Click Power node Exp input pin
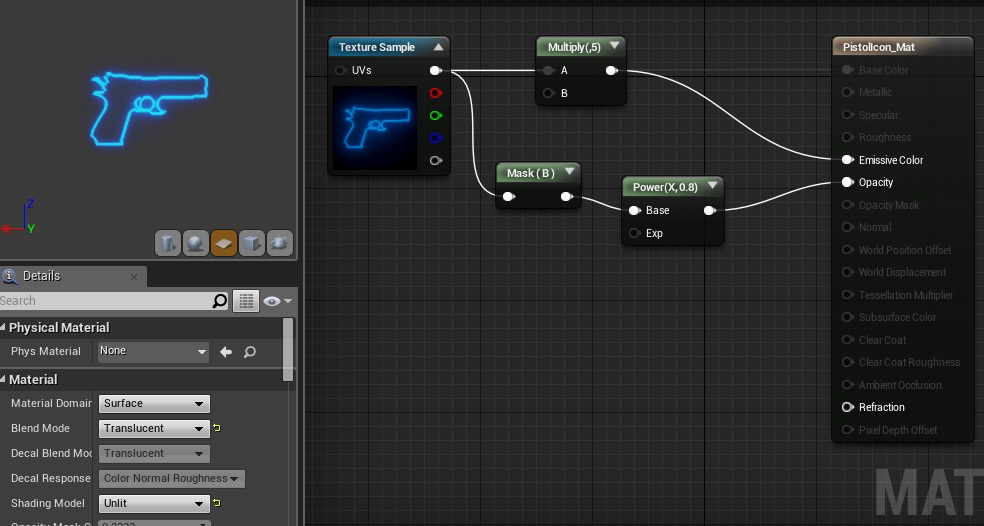Screen dimensions: 984x526 (x=634, y=233)
